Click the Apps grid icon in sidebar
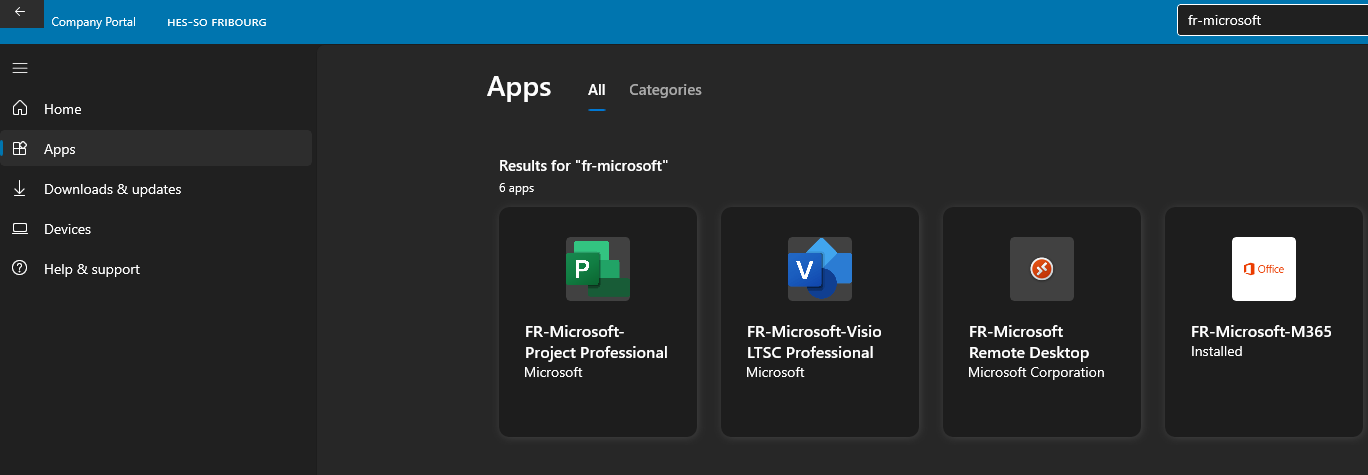Image resolution: width=1368 pixels, height=475 pixels. [20, 148]
